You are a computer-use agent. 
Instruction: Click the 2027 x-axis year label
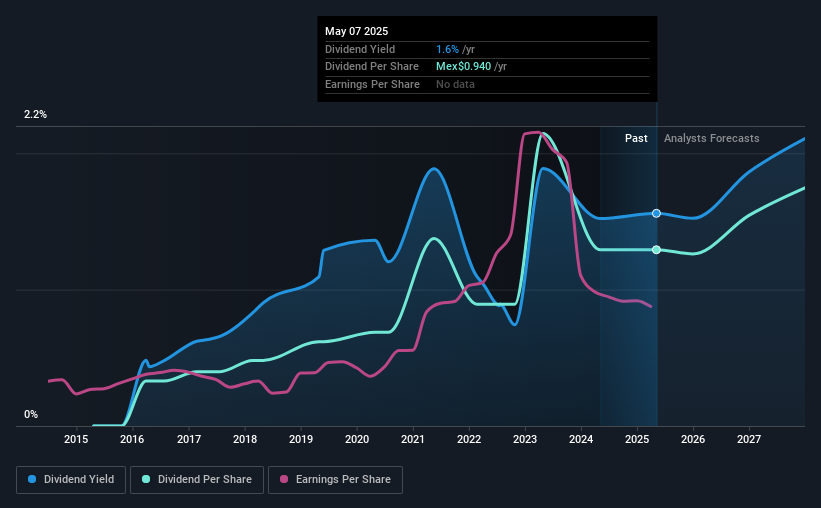click(749, 439)
